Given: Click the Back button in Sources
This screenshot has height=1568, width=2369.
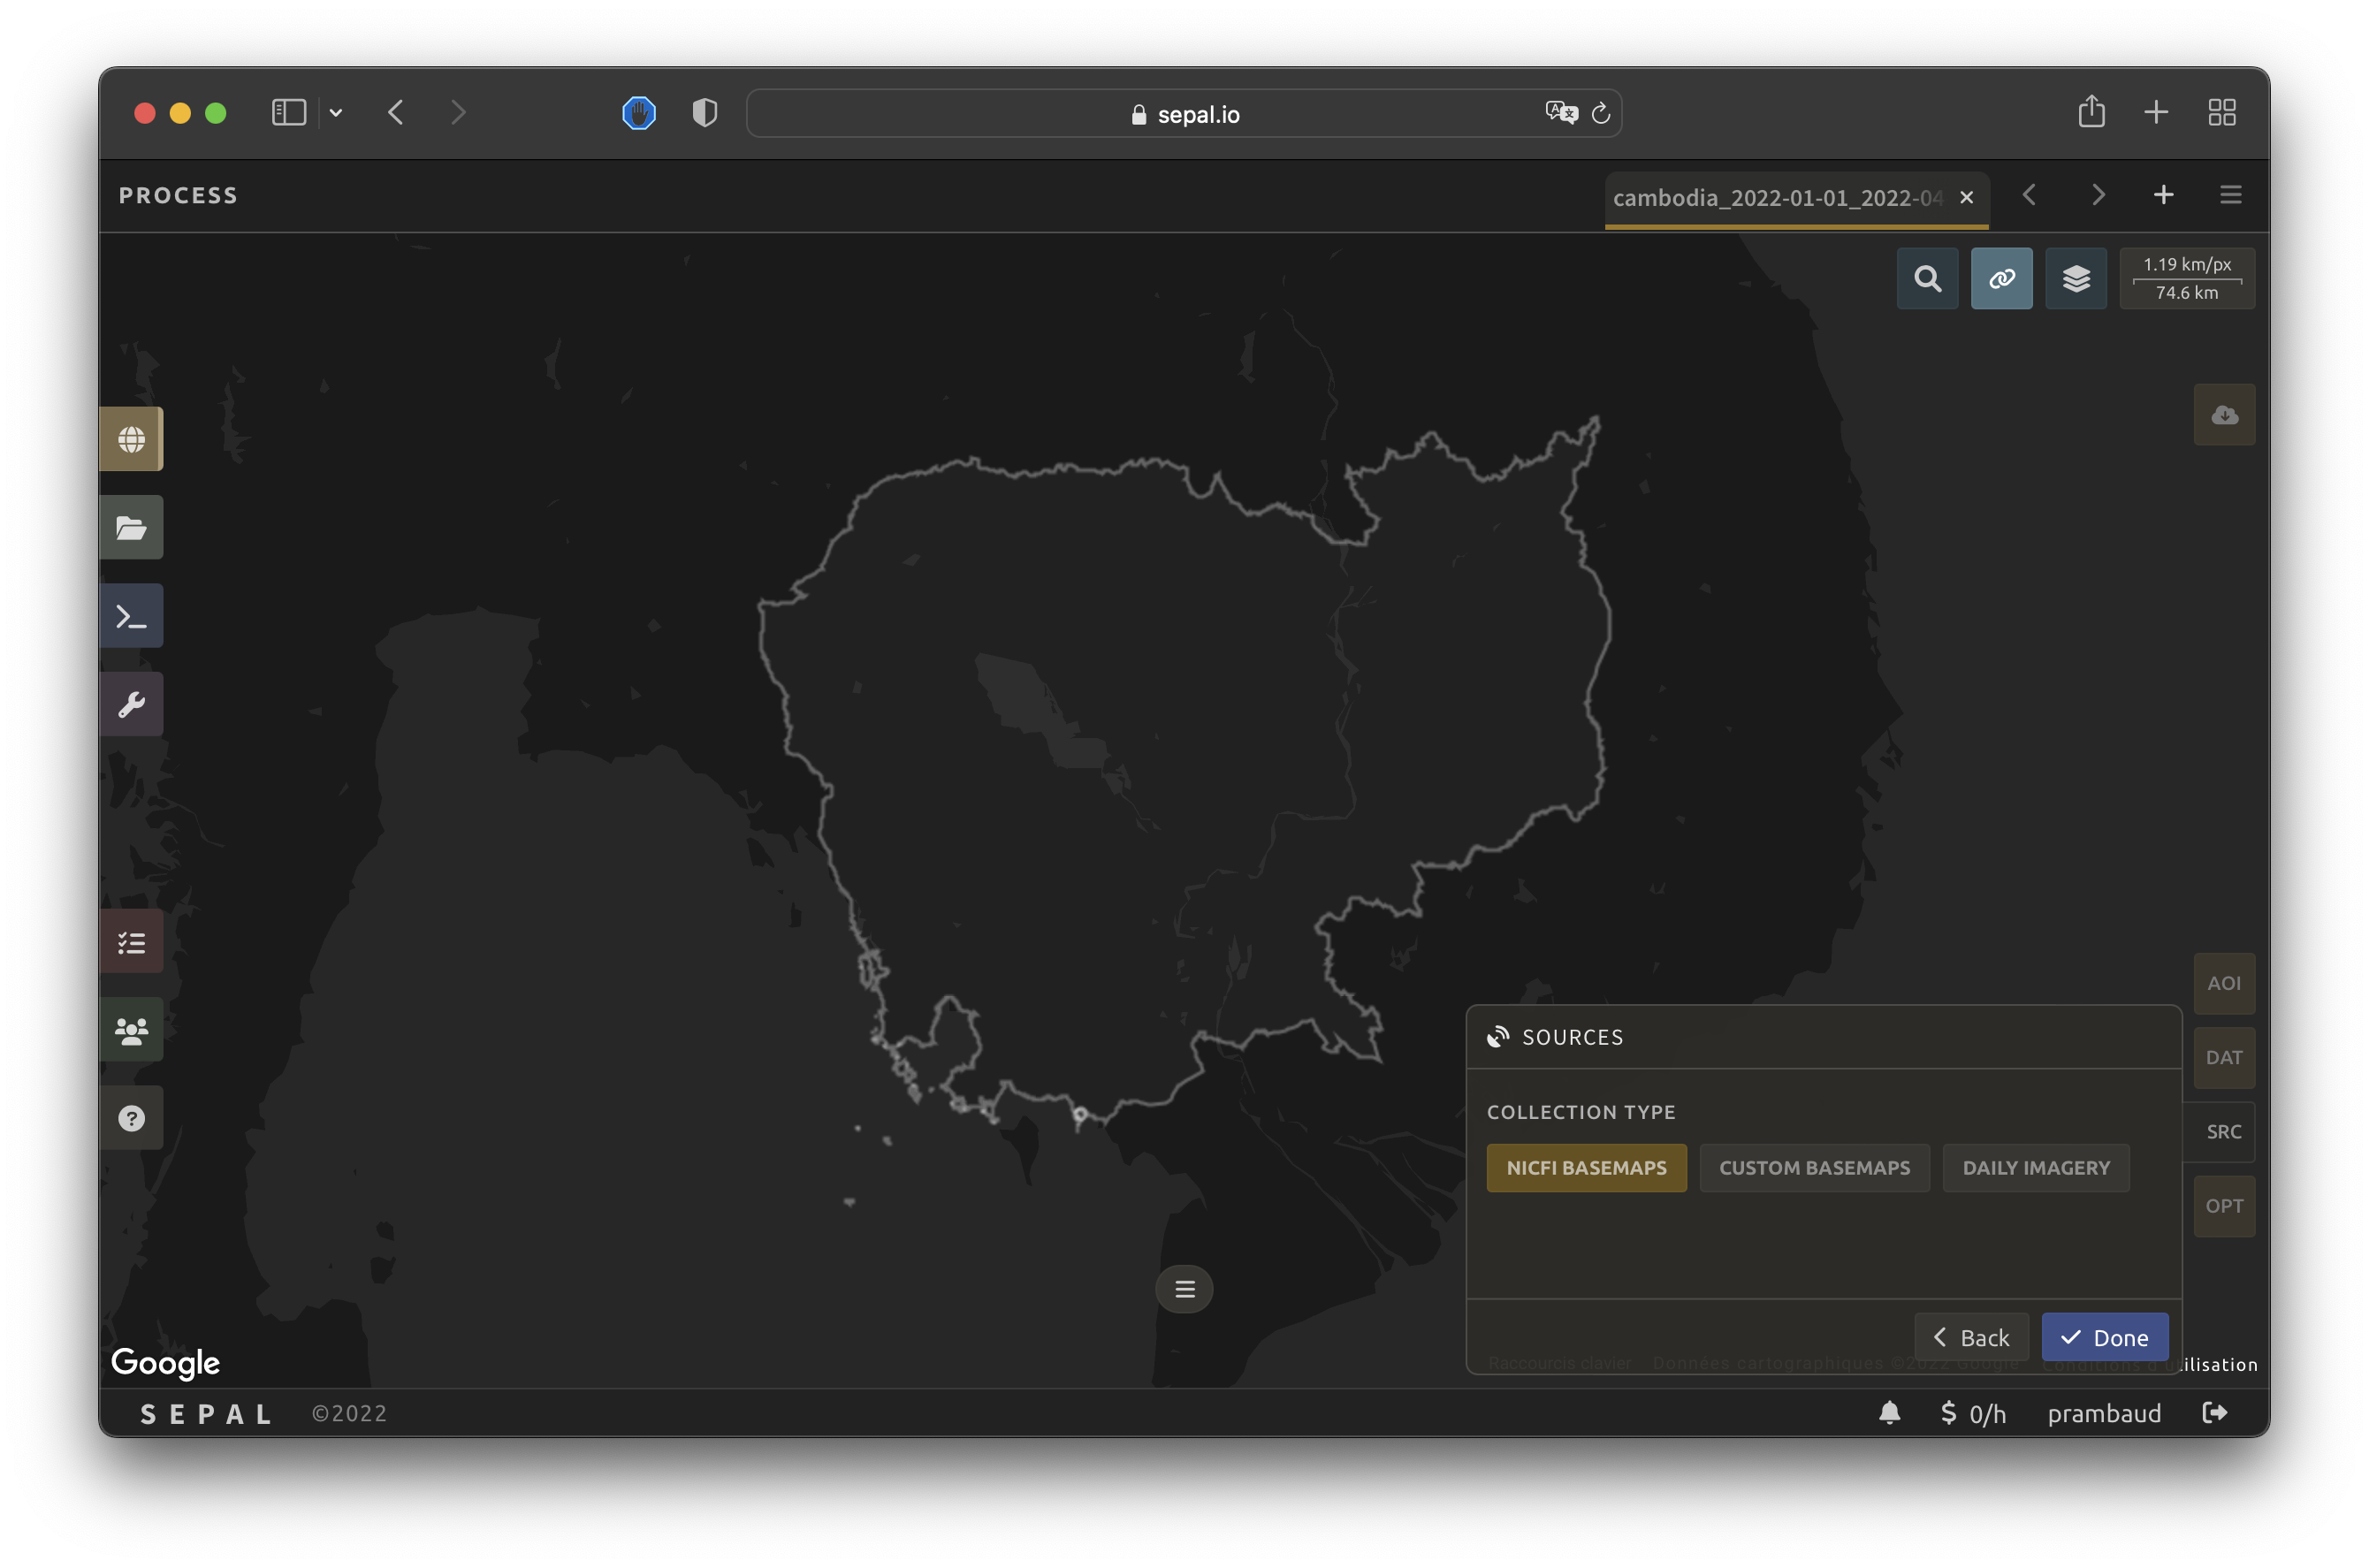Looking at the screenshot, I should pos(1971,1337).
